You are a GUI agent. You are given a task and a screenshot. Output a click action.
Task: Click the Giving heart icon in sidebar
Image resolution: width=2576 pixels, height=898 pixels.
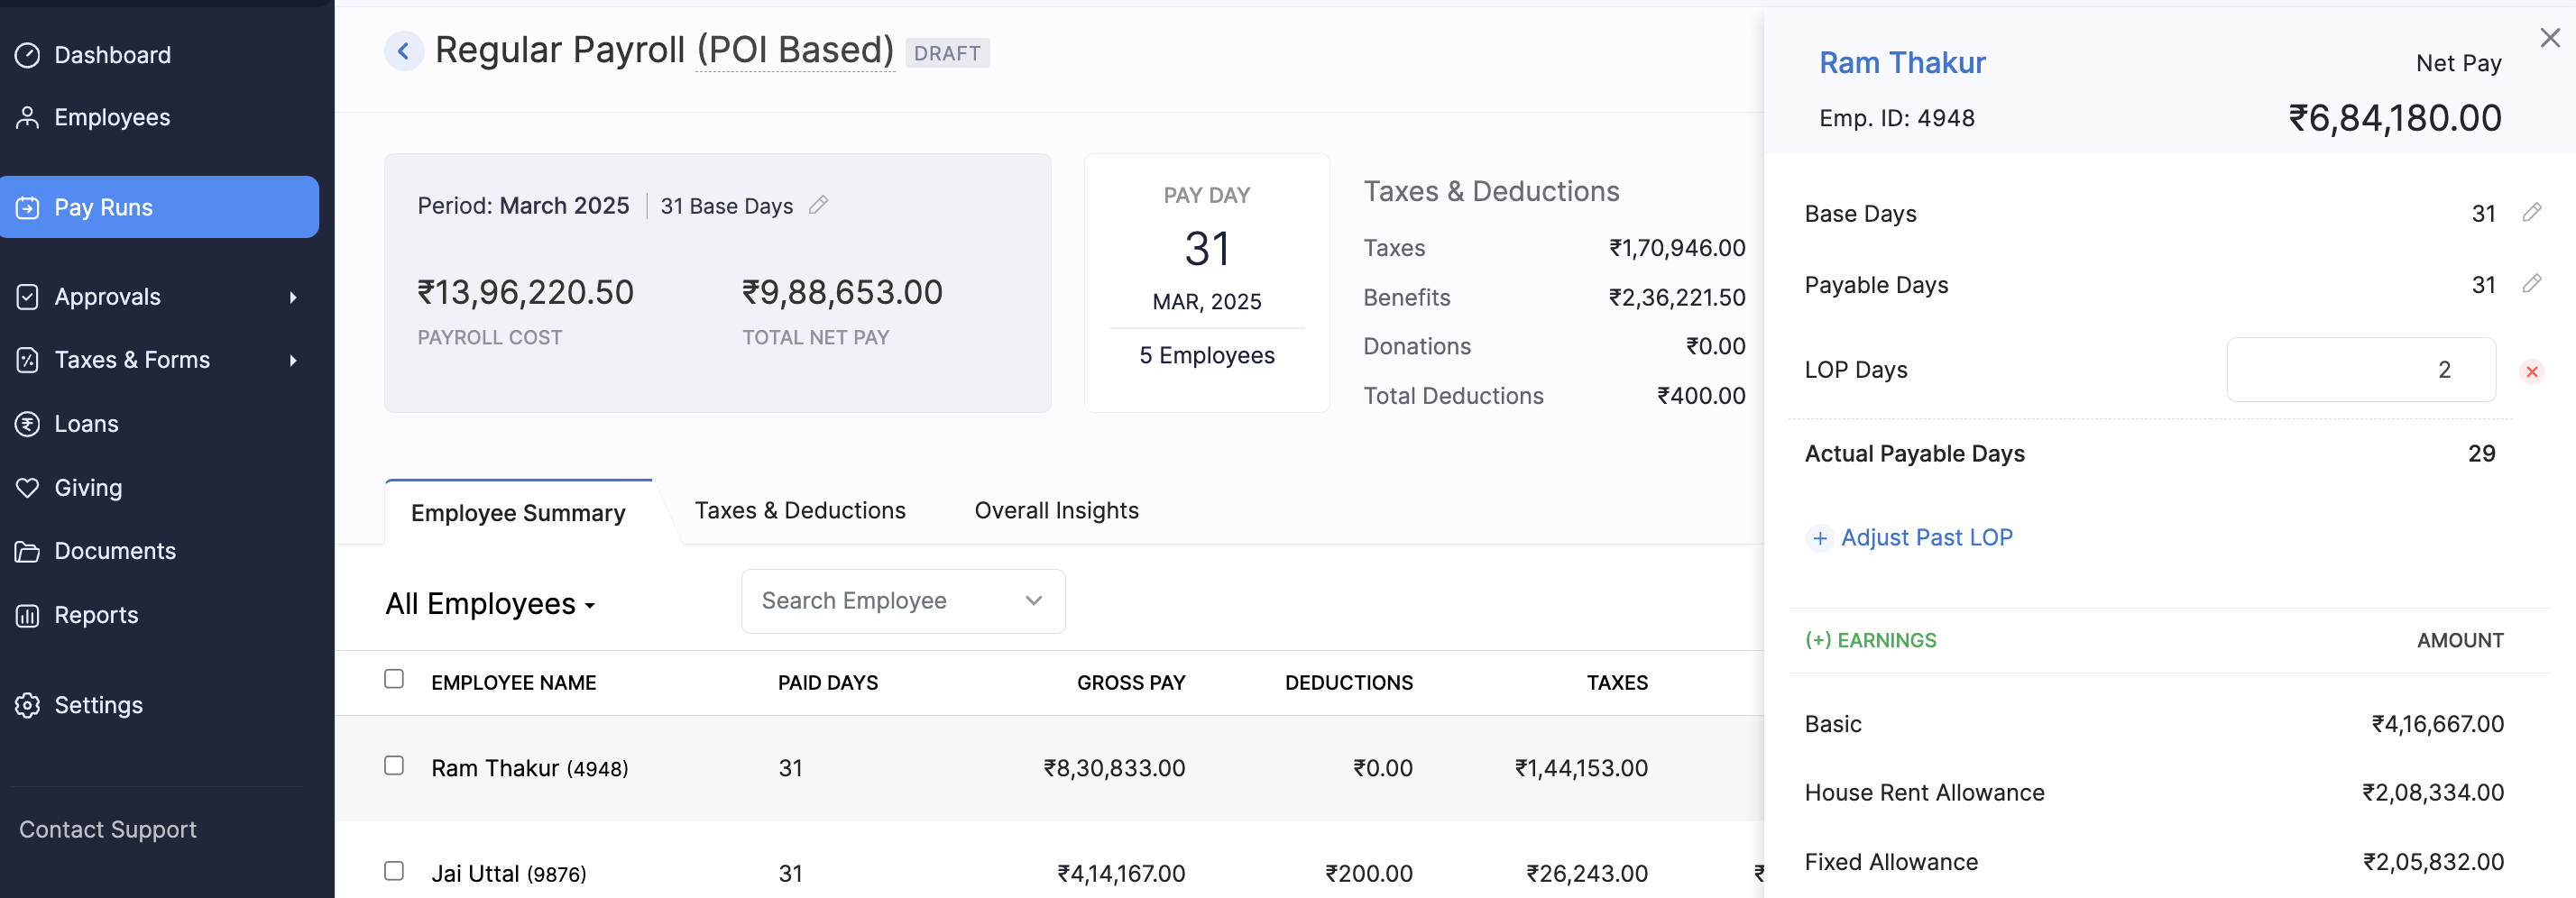click(28, 488)
